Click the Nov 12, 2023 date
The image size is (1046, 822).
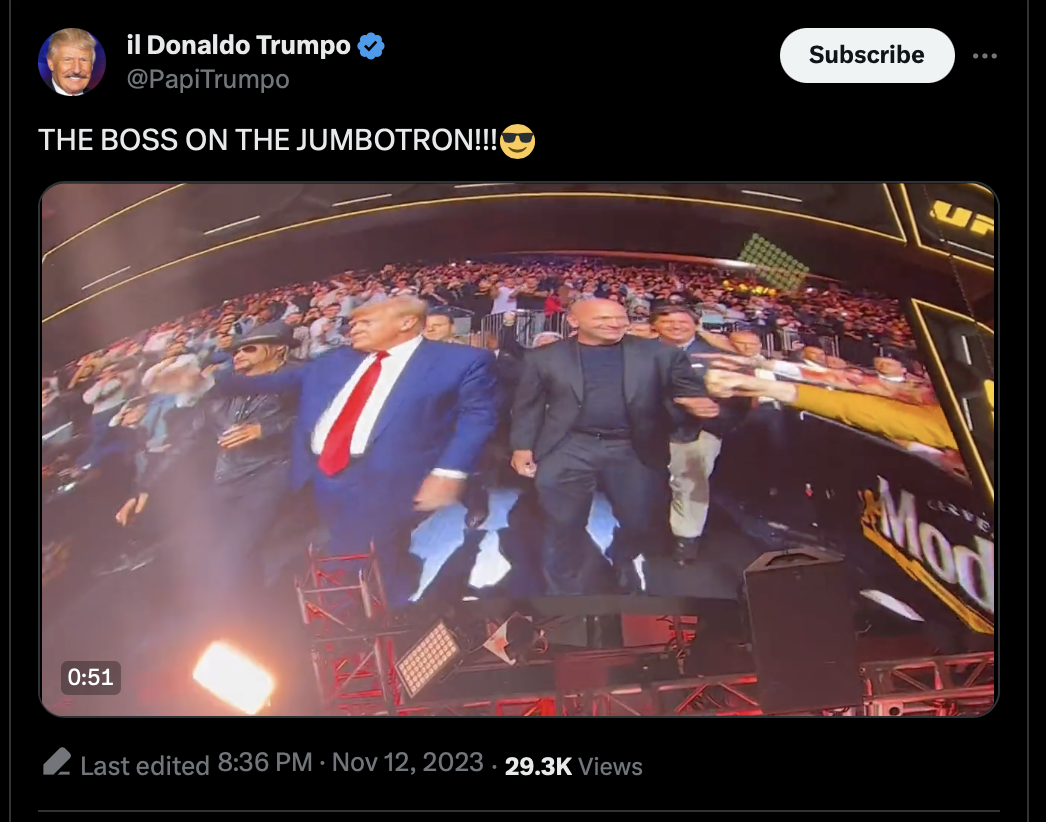(408, 763)
